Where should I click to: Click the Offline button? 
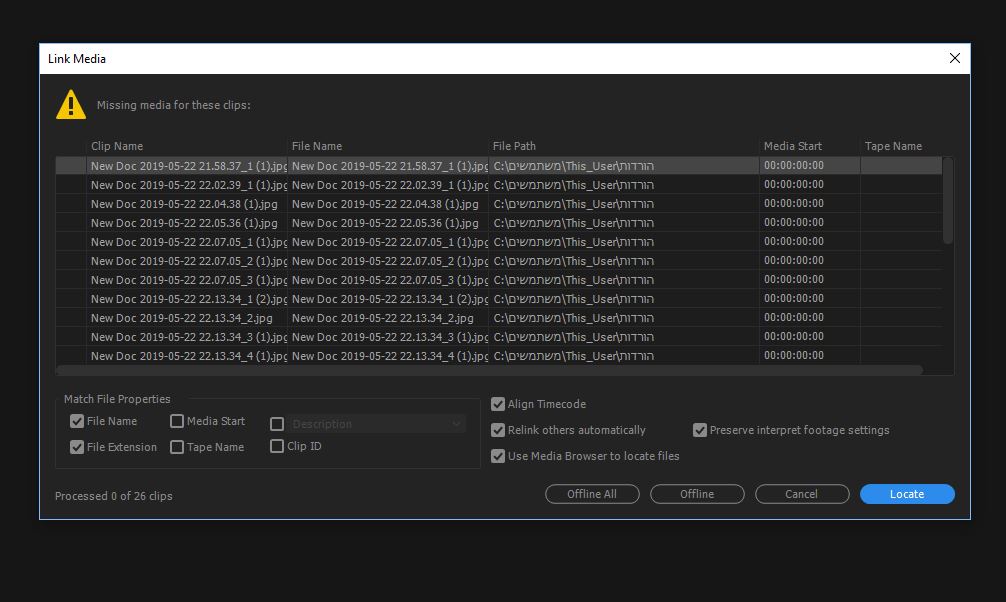pos(697,494)
